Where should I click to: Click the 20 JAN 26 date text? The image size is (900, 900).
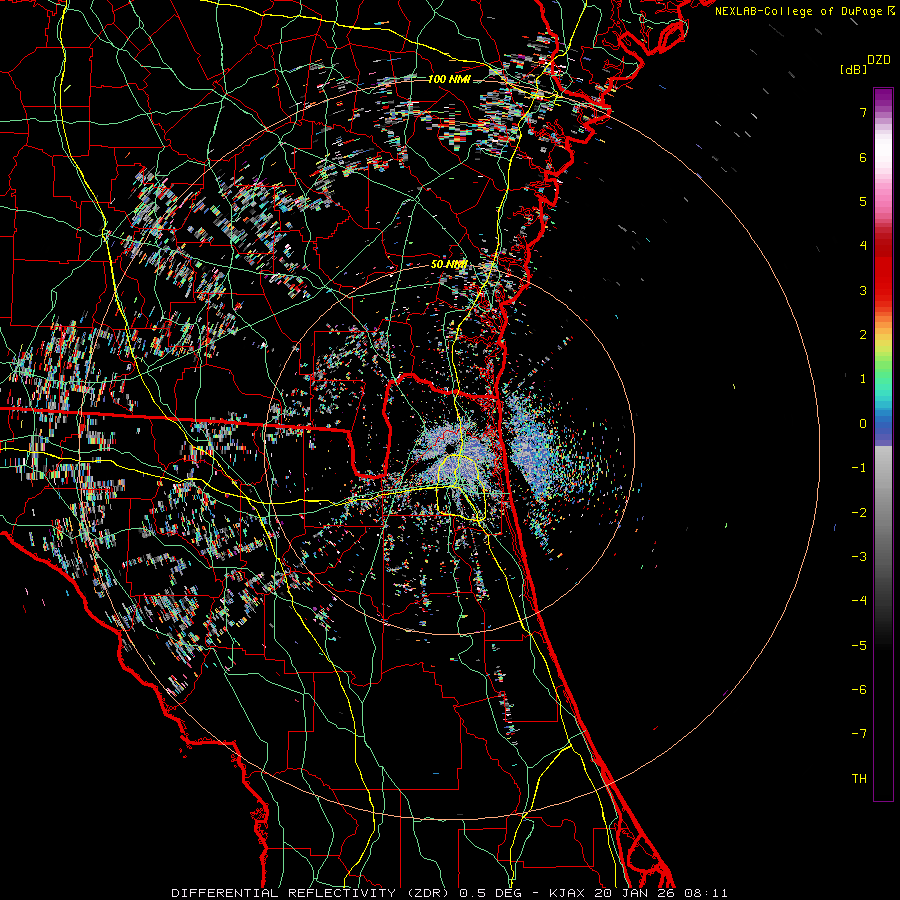tap(634, 893)
